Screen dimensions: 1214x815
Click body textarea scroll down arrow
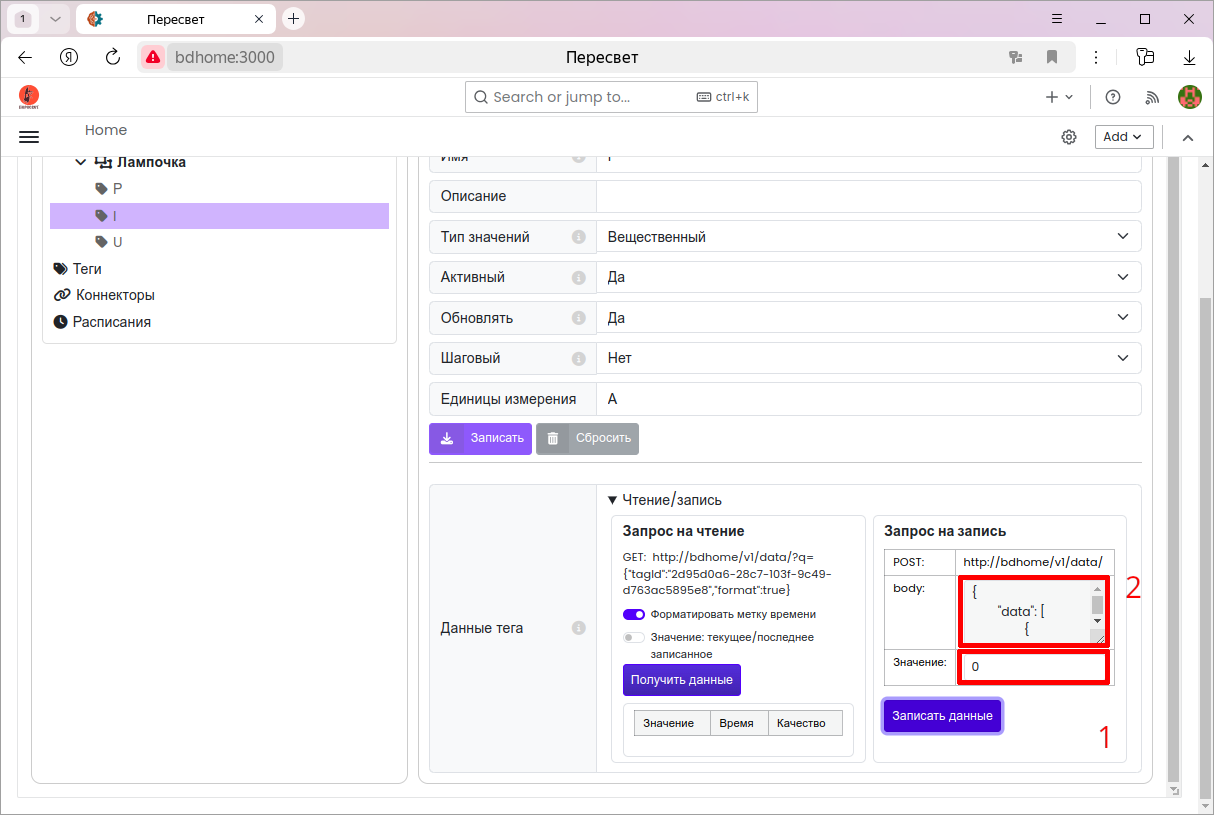pos(1097,621)
